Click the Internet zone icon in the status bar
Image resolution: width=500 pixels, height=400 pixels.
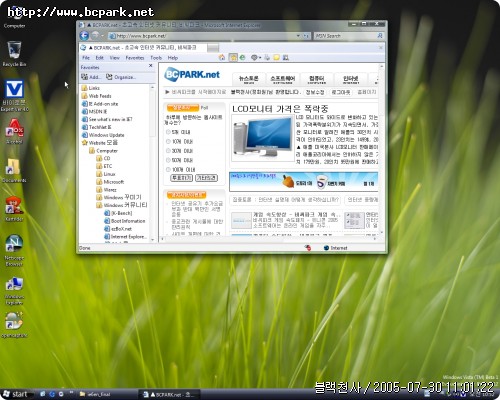[326, 248]
